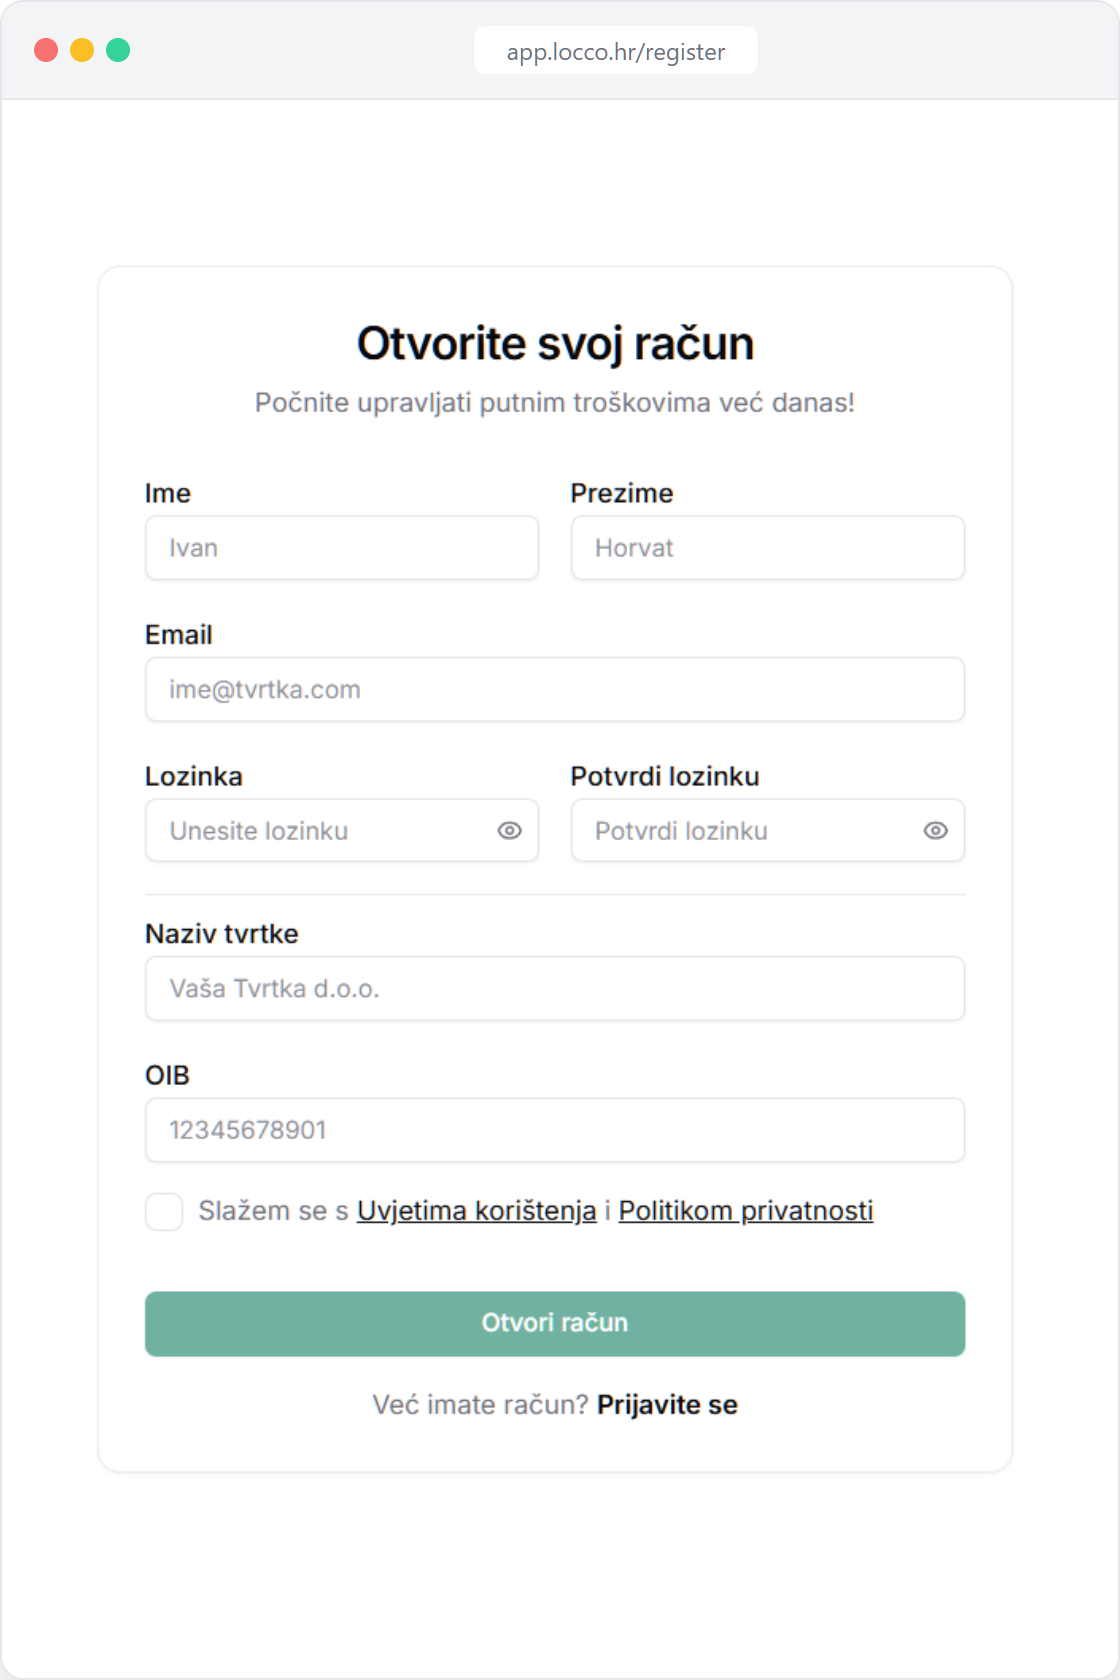Click the Lozinka password field
Screen dimensions: 1120x1680
320,830
